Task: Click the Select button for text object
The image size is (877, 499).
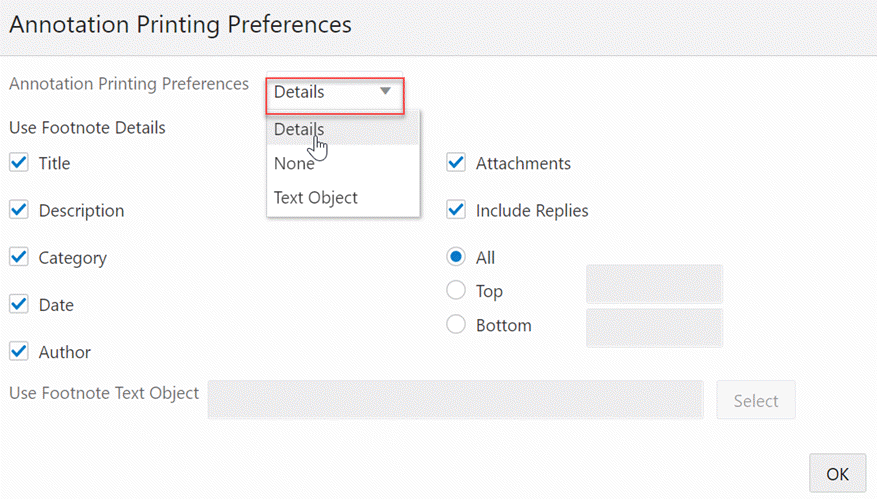Action: tap(755, 400)
